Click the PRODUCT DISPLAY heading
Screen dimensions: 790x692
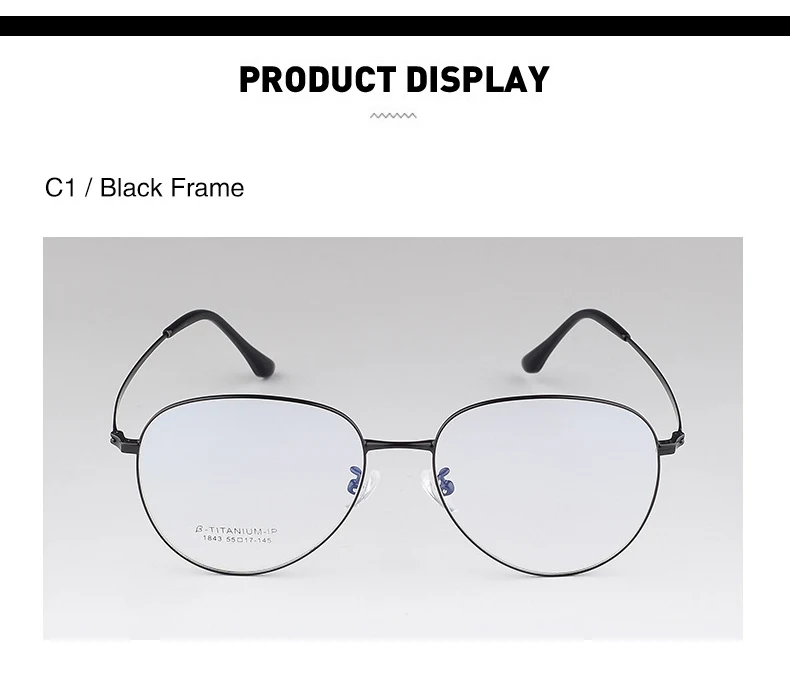(x=394, y=80)
